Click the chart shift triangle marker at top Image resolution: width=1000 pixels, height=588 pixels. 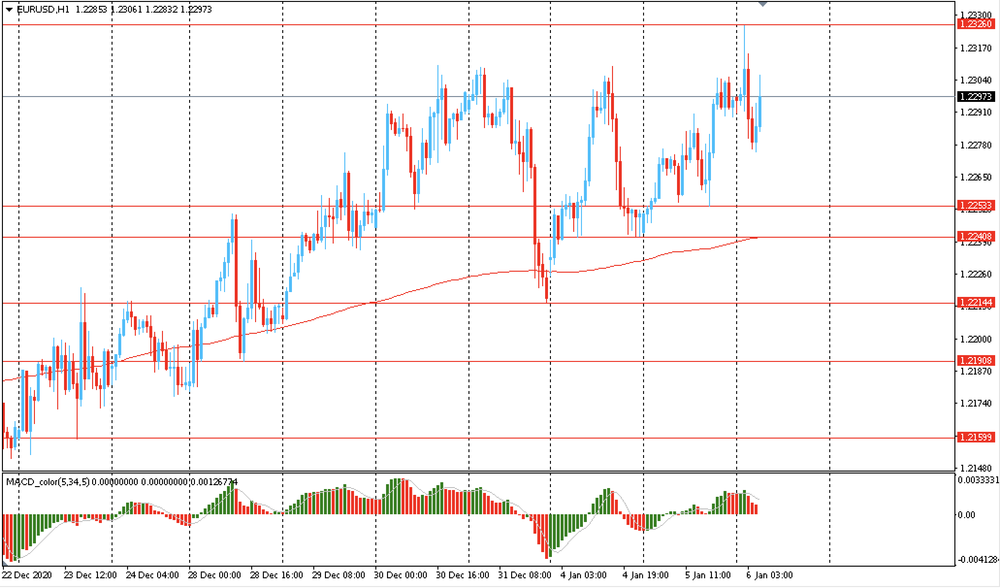[x=763, y=4]
